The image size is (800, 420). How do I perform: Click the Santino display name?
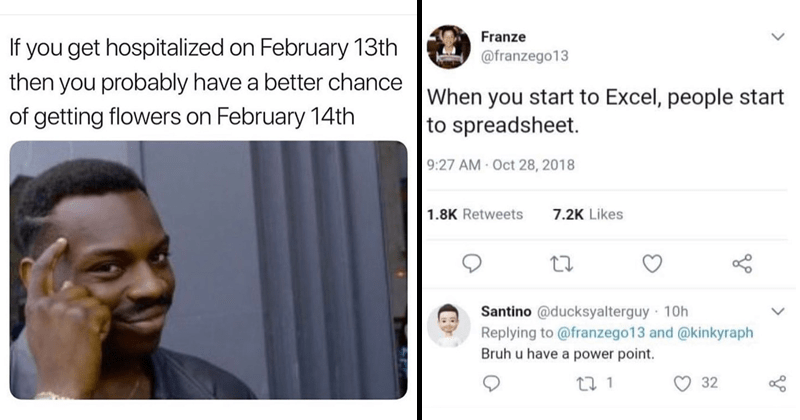point(506,311)
